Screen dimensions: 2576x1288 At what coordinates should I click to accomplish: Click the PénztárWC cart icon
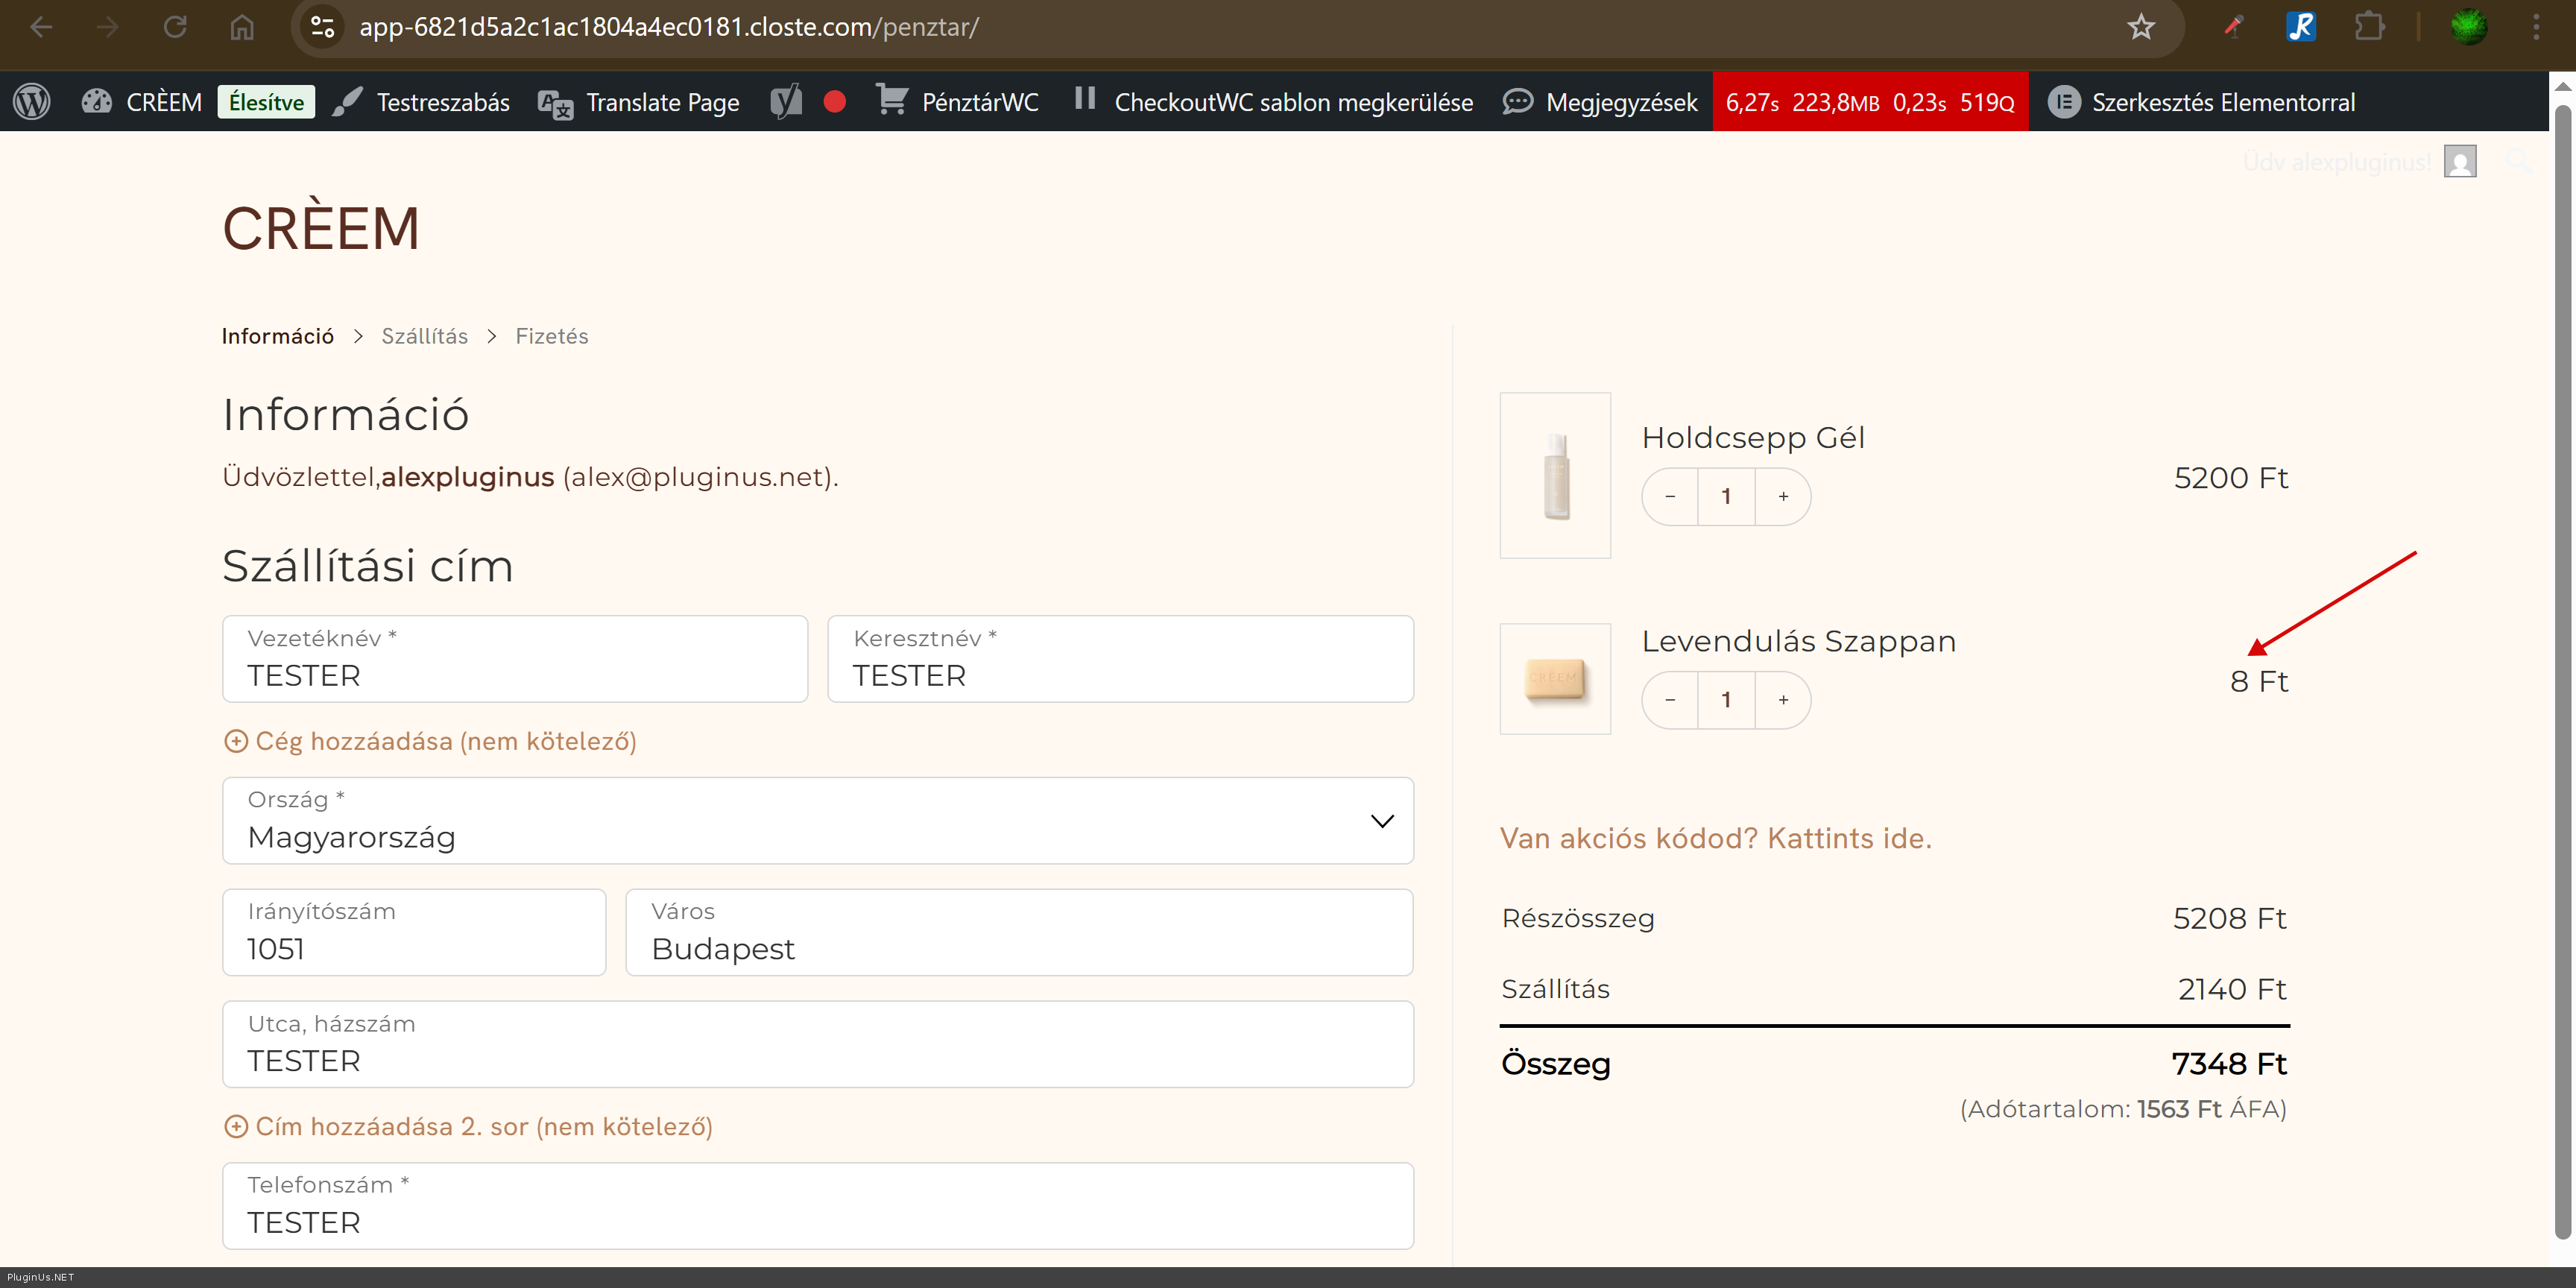tap(891, 100)
